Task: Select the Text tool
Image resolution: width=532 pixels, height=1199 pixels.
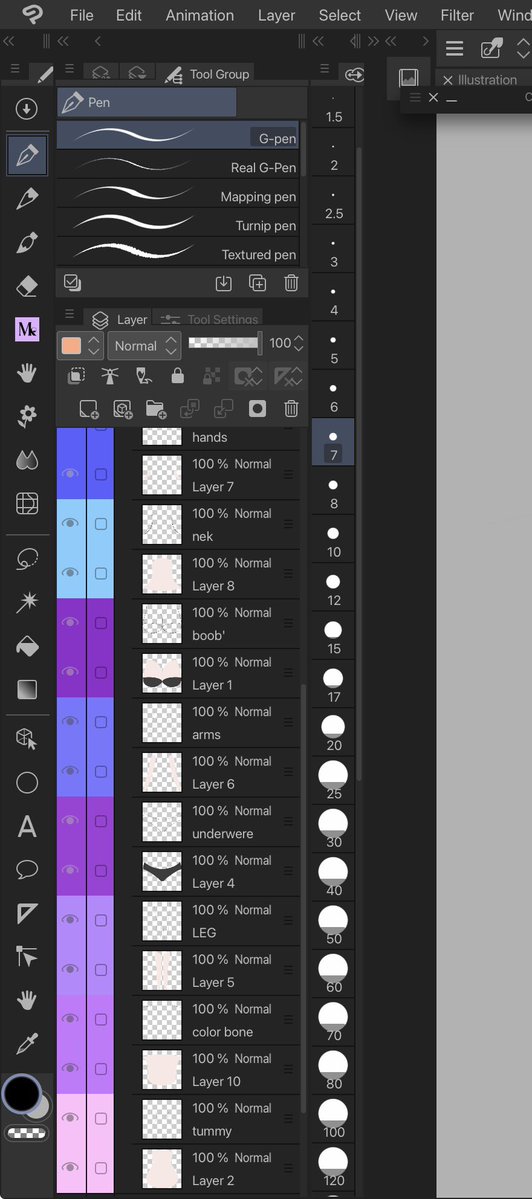Action: click(x=27, y=827)
